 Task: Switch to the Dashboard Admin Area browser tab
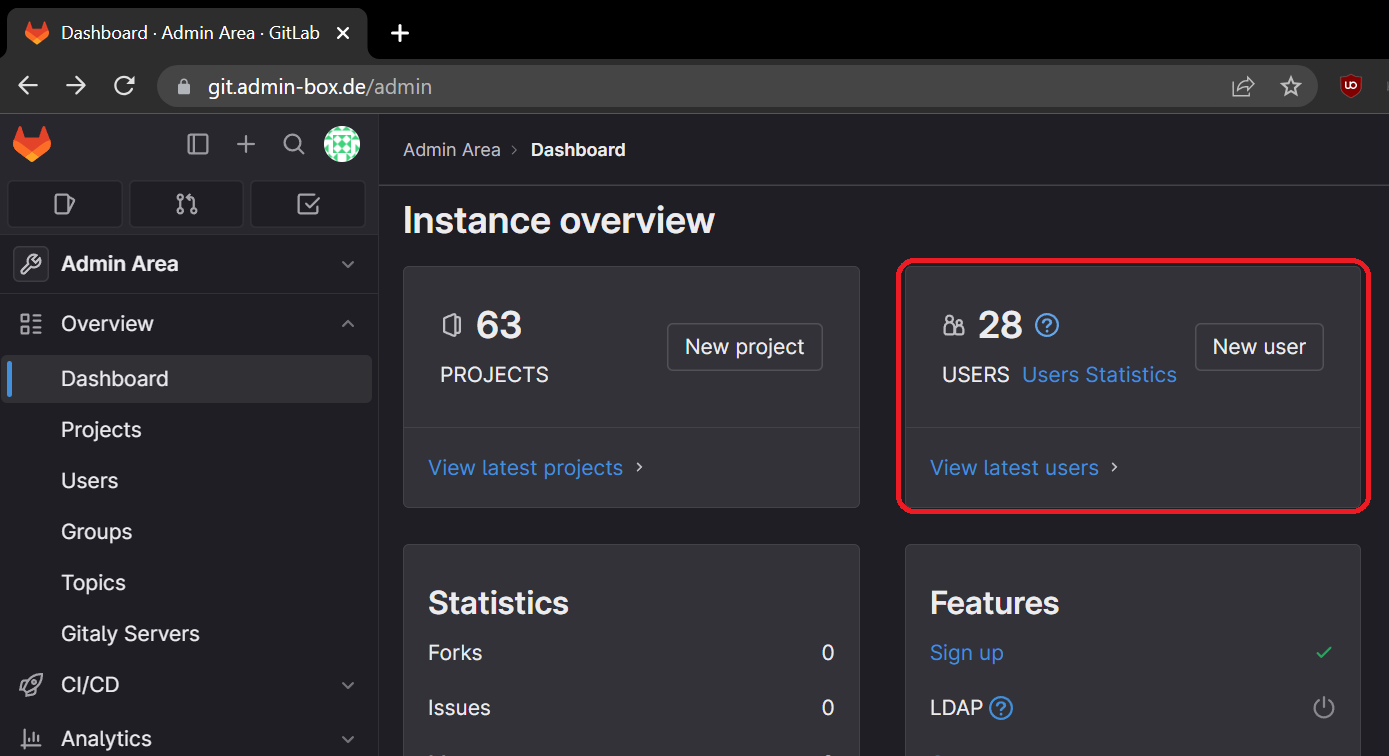click(180, 32)
